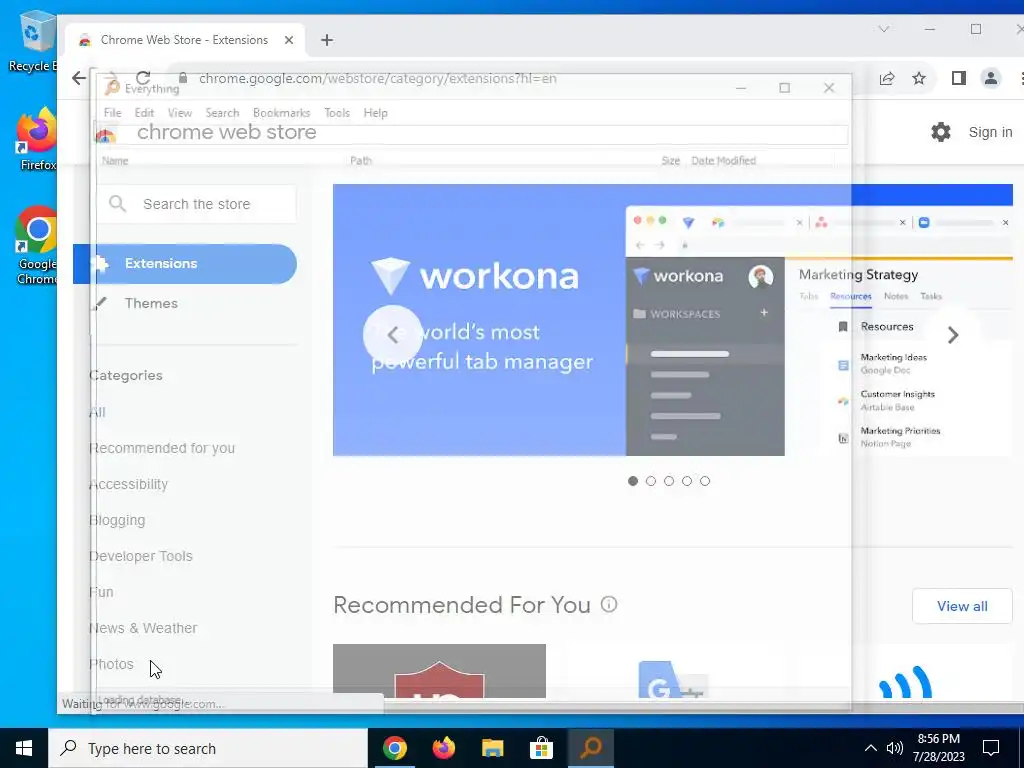
Task: Click the Chrome Web Store rainbow logo
Action: (105, 136)
